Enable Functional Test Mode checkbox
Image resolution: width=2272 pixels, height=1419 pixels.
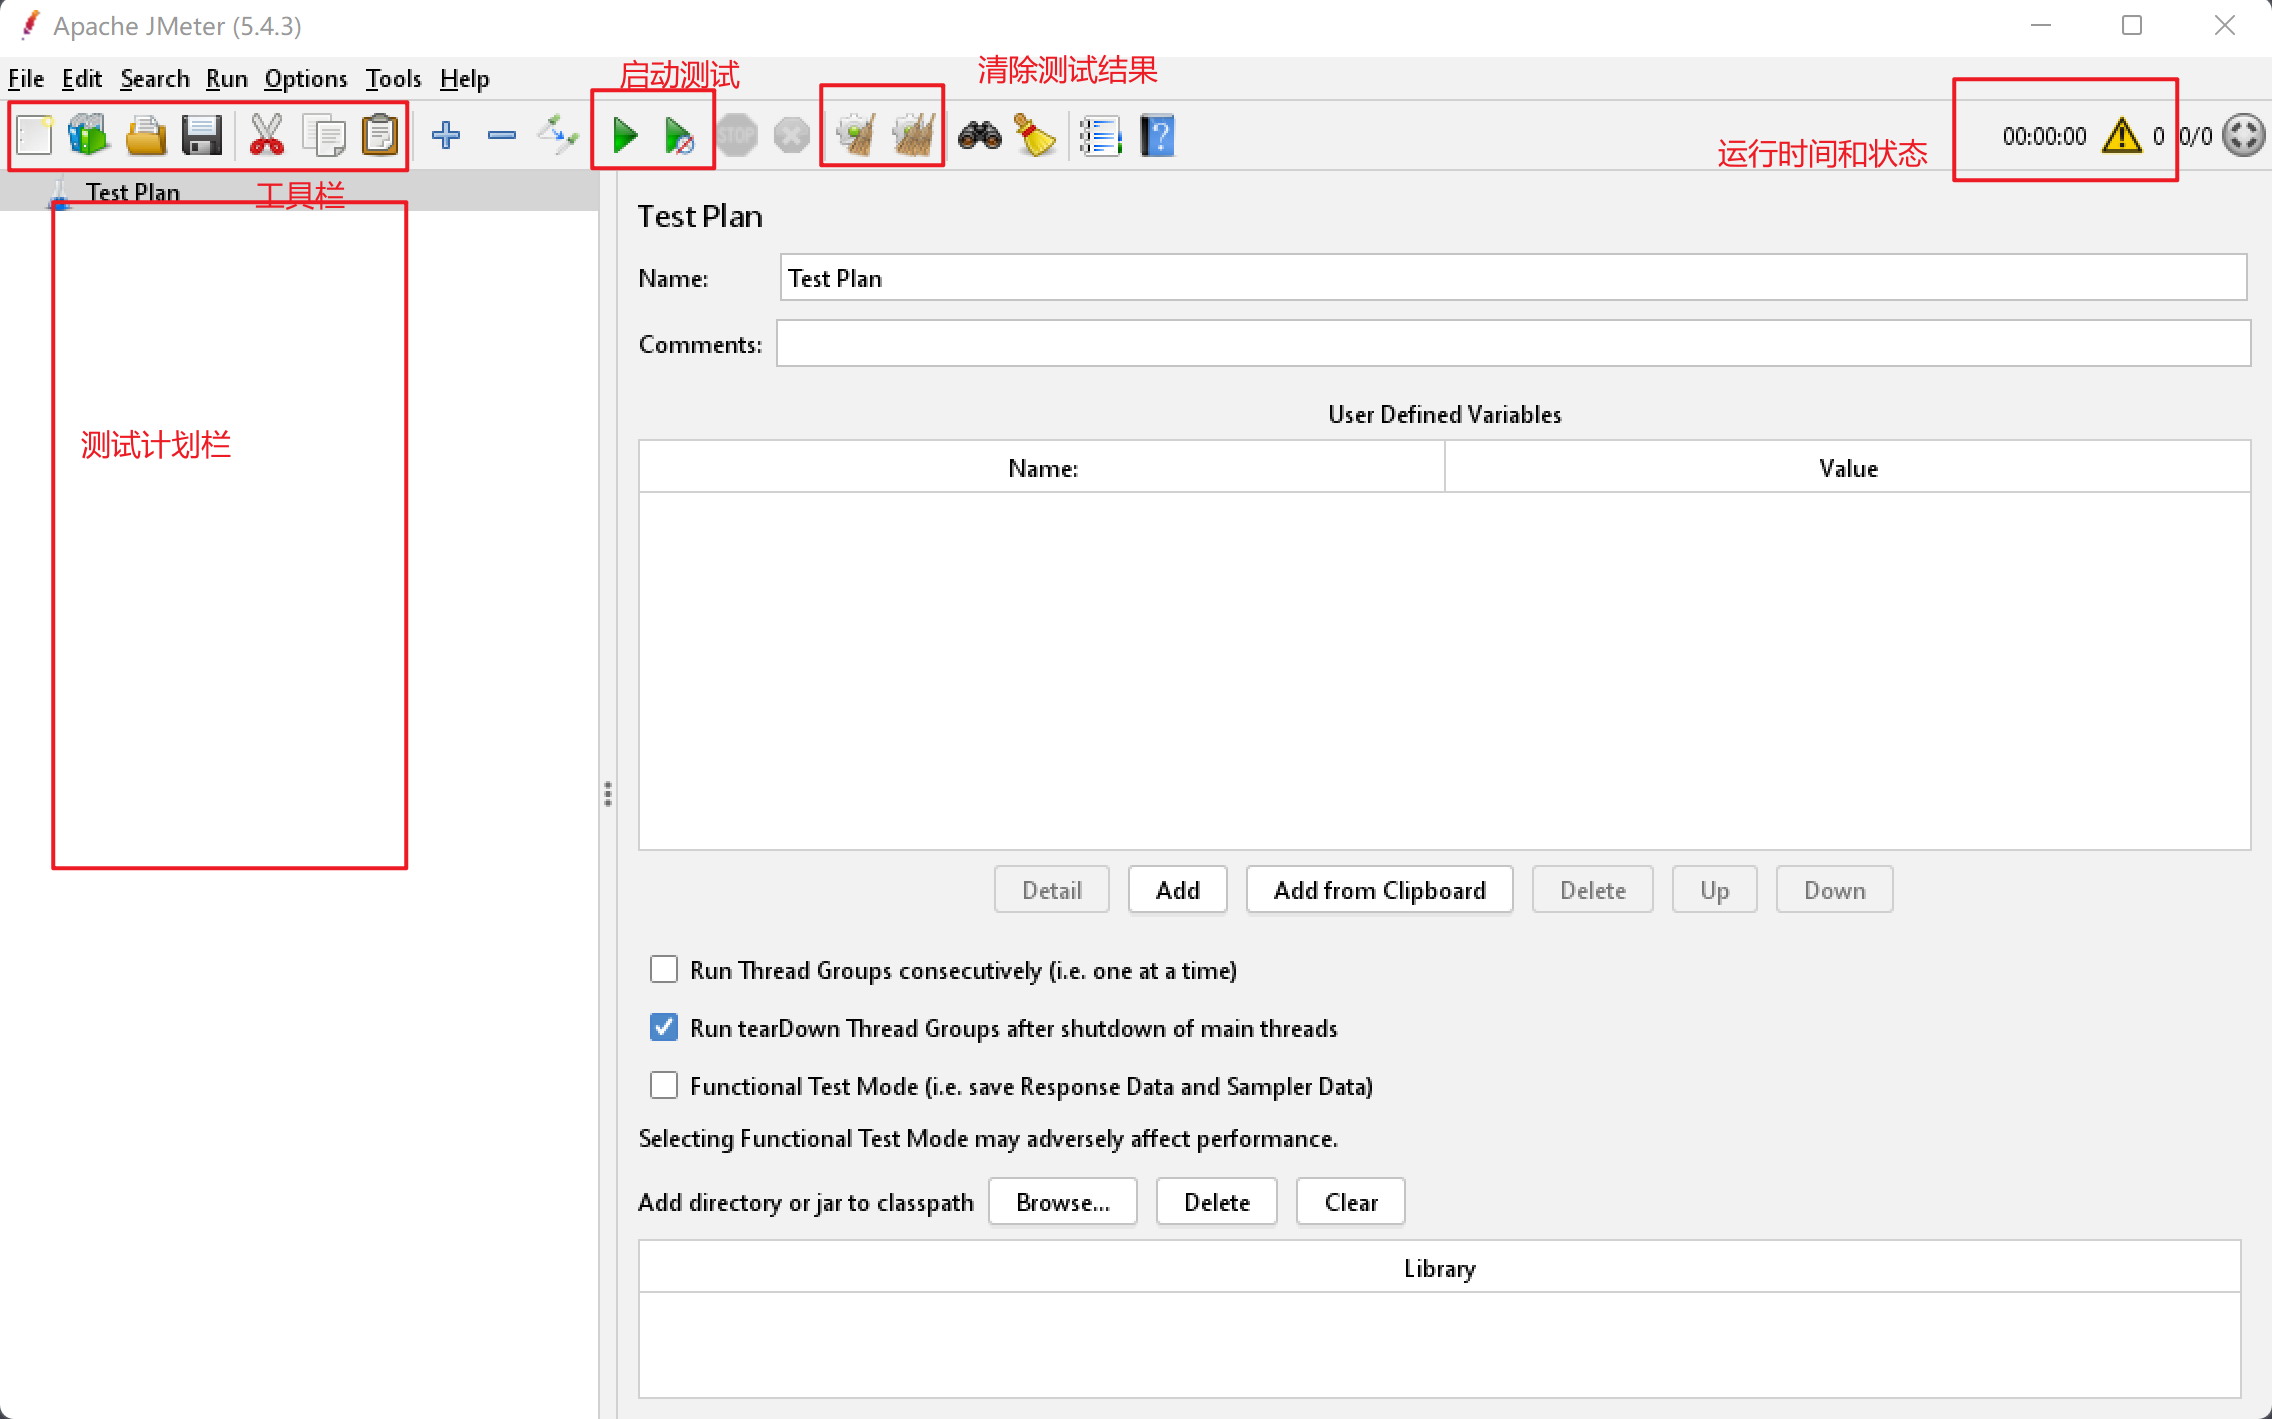tap(664, 1085)
